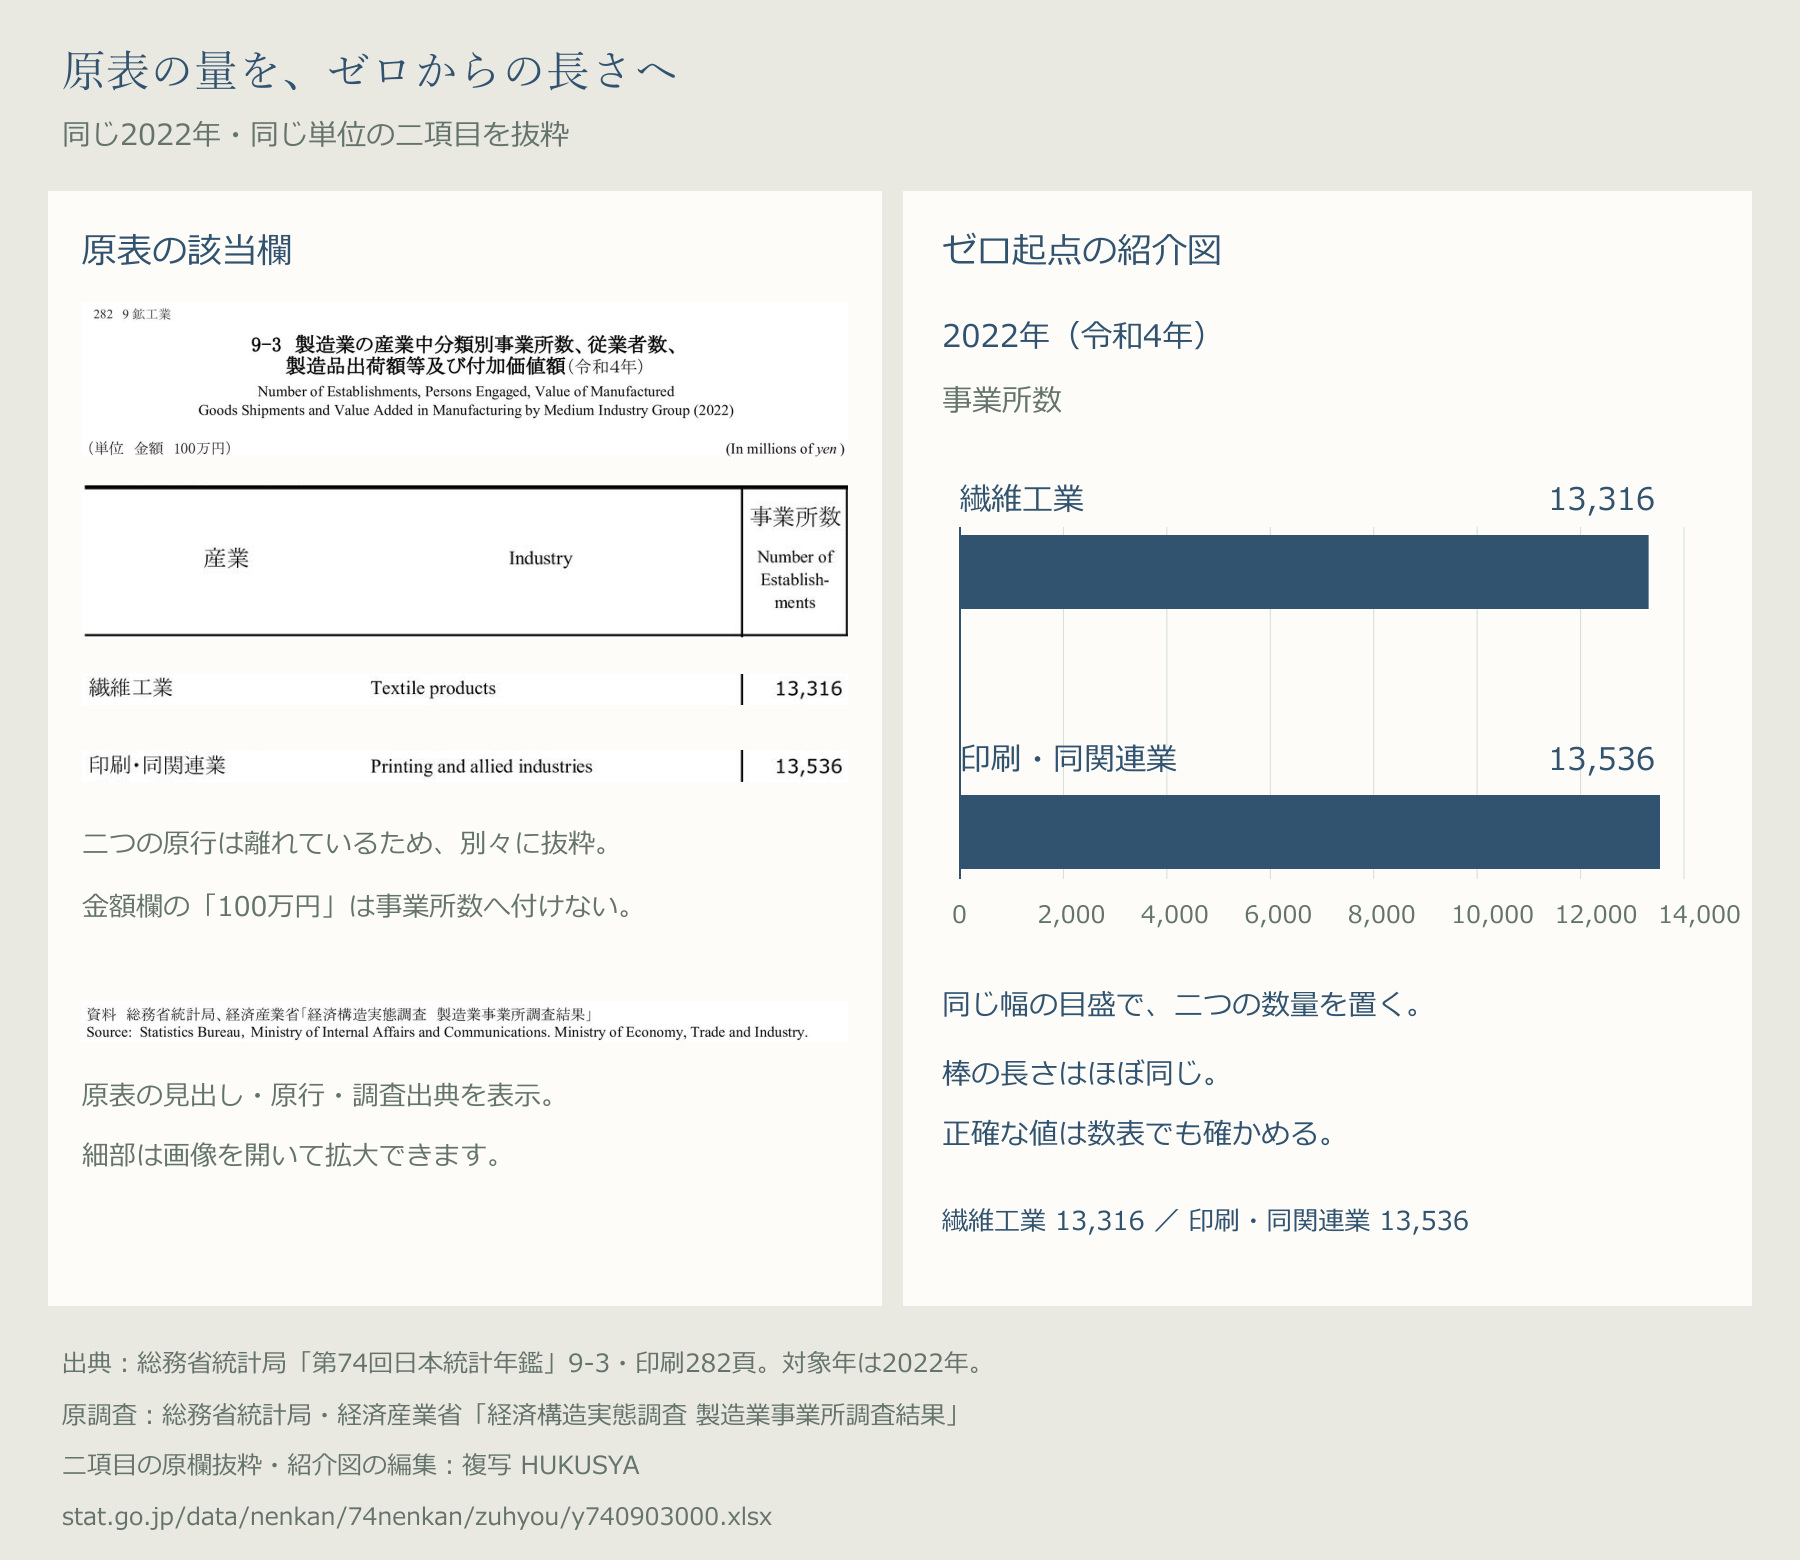1800x1560 pixels.
Task: Click the 13,316 bar value label
Action: click(1602, 499)
